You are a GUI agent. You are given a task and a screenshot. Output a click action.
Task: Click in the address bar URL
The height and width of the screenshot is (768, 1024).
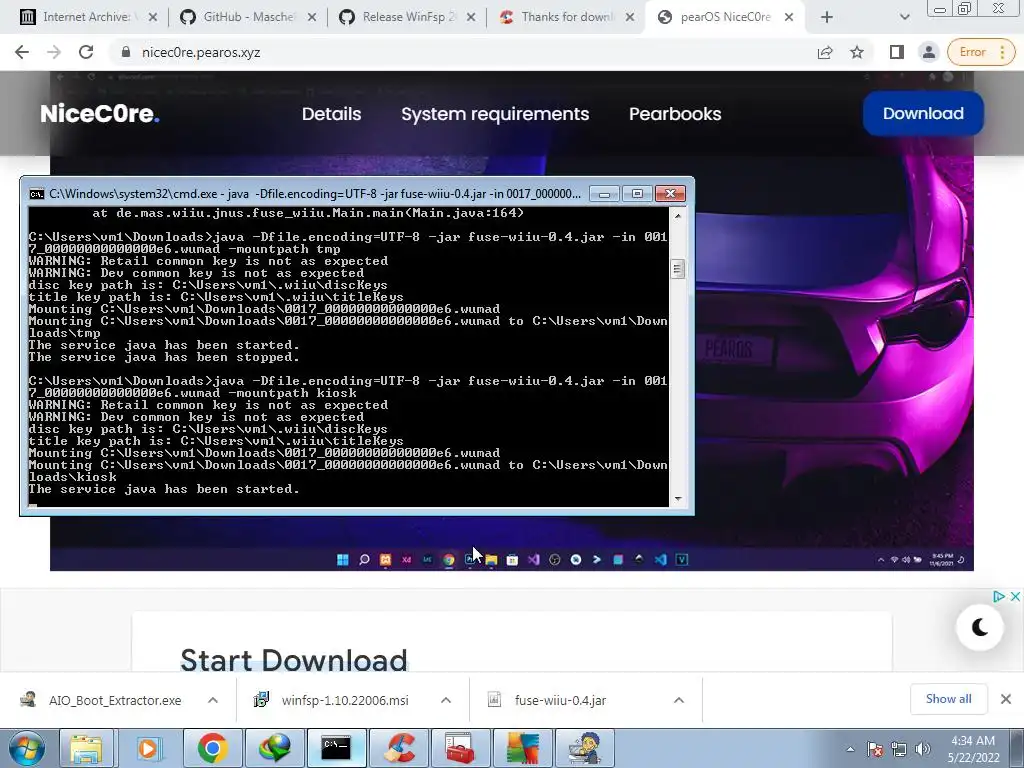tap(201, 52)
